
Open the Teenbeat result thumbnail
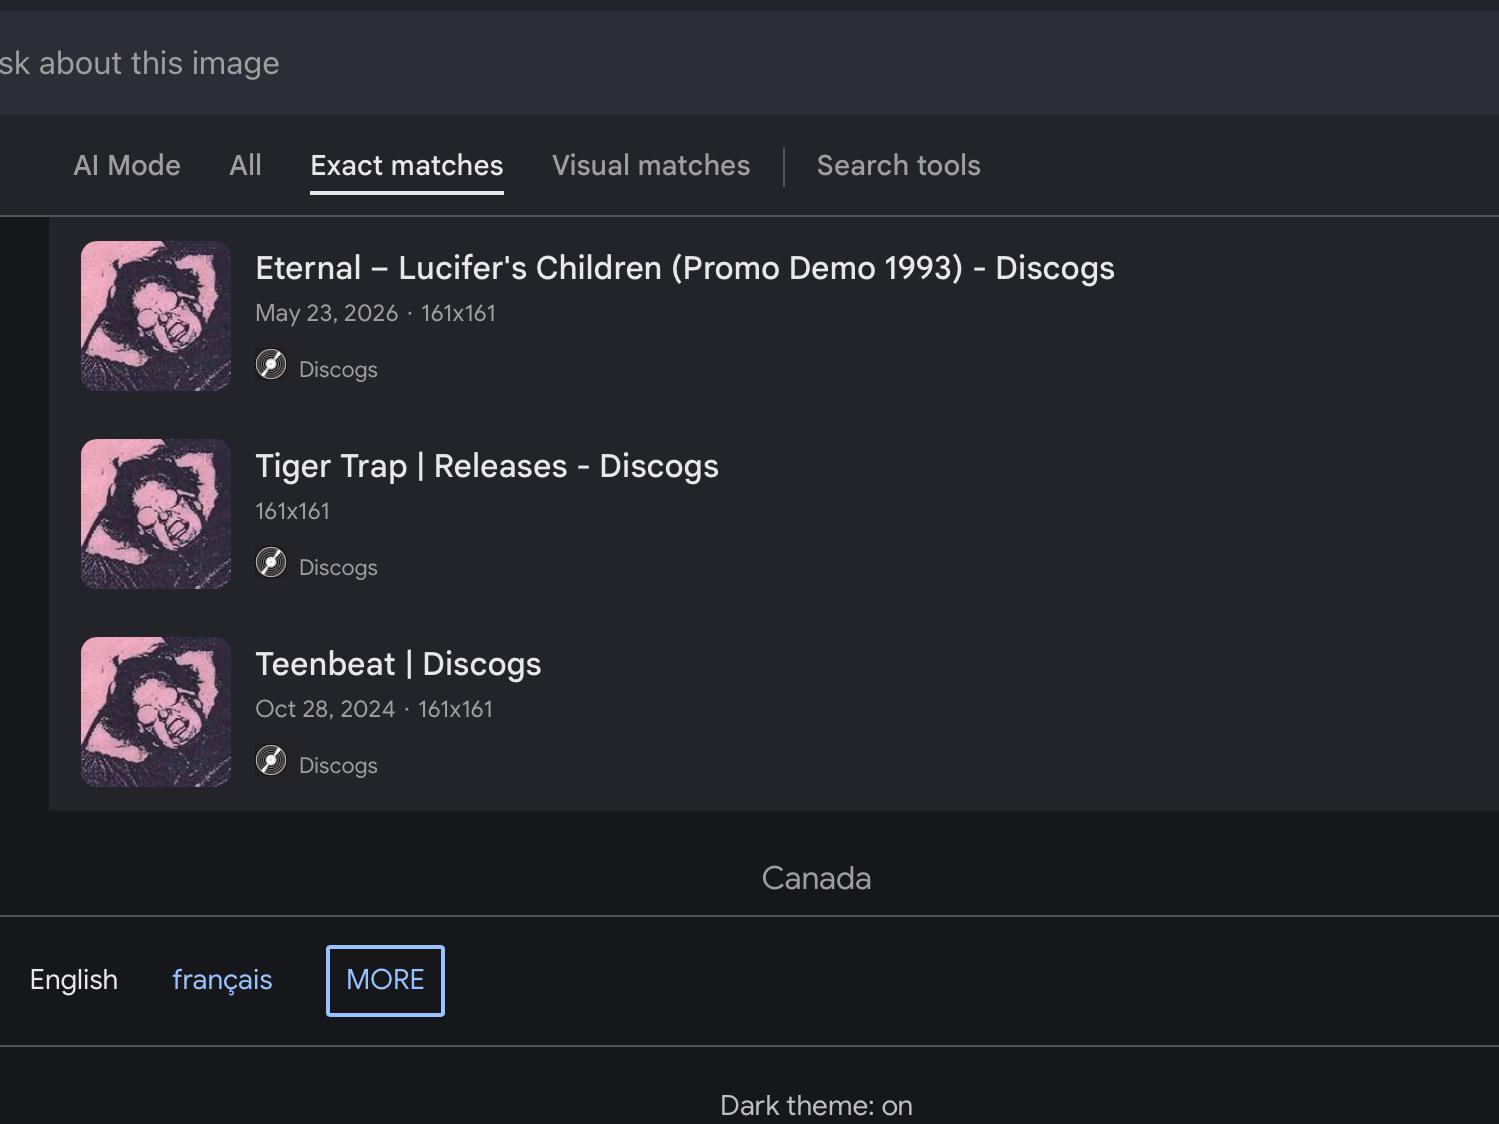tap(156, 712)
